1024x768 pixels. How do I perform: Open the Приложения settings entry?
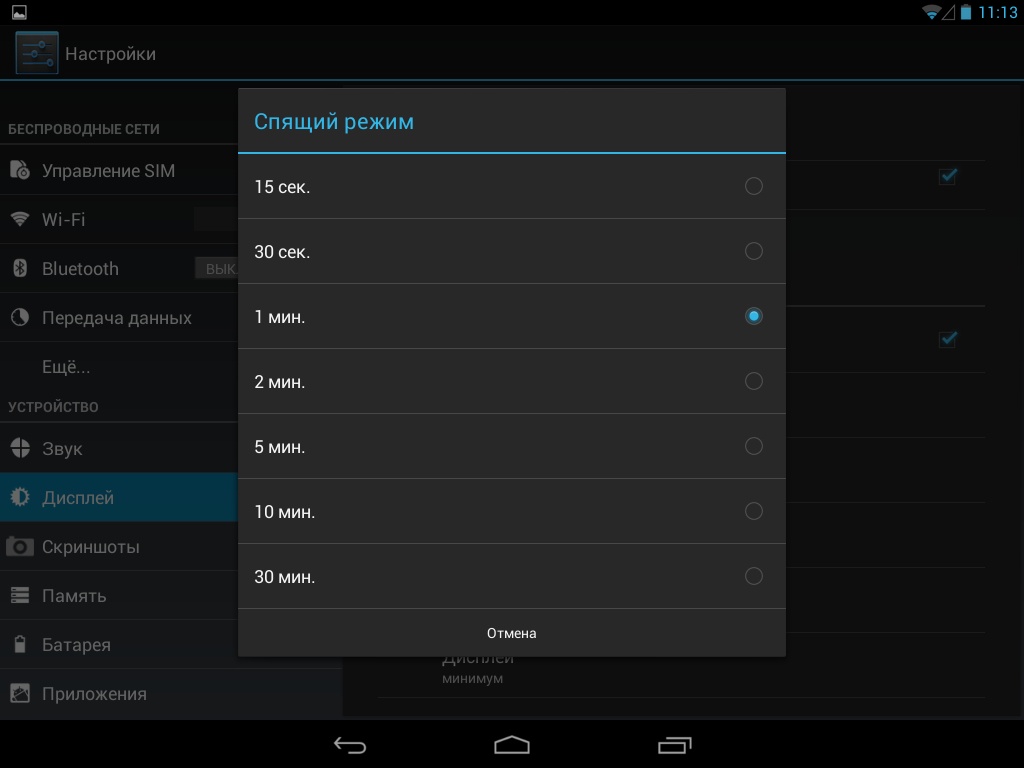point(94,694)
